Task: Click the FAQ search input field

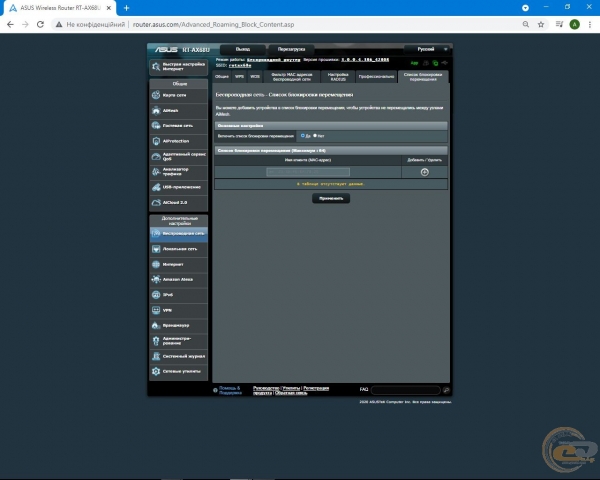Action: point(406,390)
